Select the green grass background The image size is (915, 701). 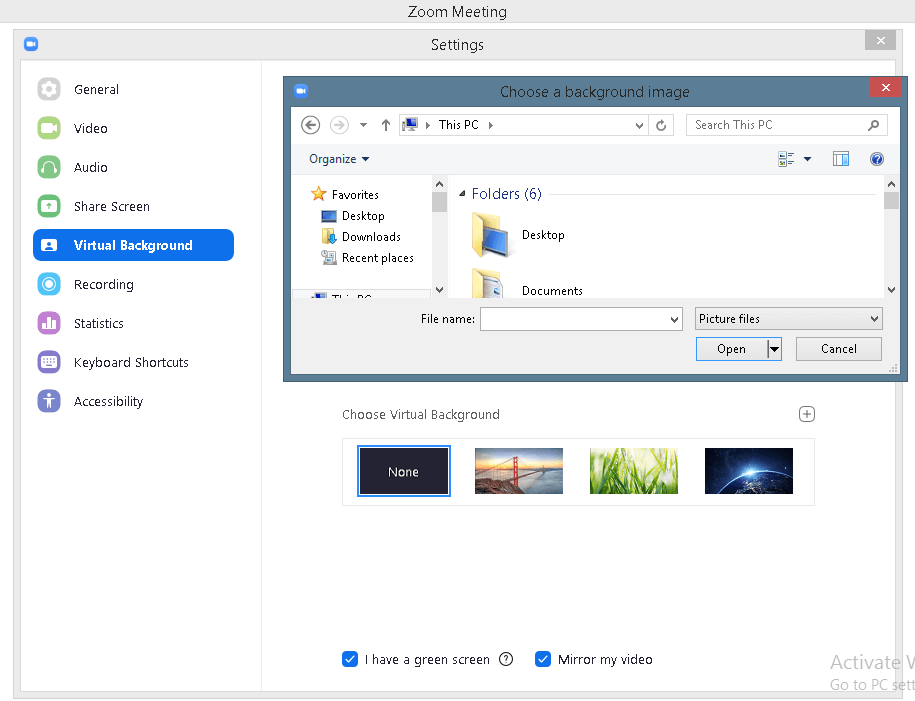(x=634, y=471)
